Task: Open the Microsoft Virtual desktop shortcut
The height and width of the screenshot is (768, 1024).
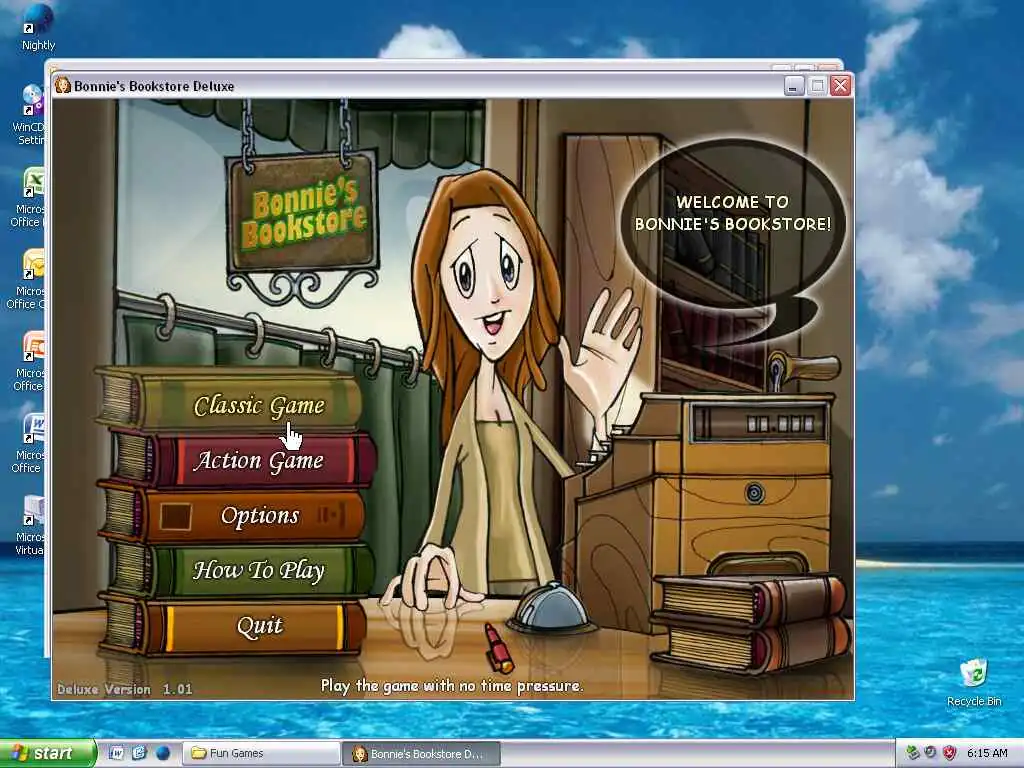Action: point(30,525)
